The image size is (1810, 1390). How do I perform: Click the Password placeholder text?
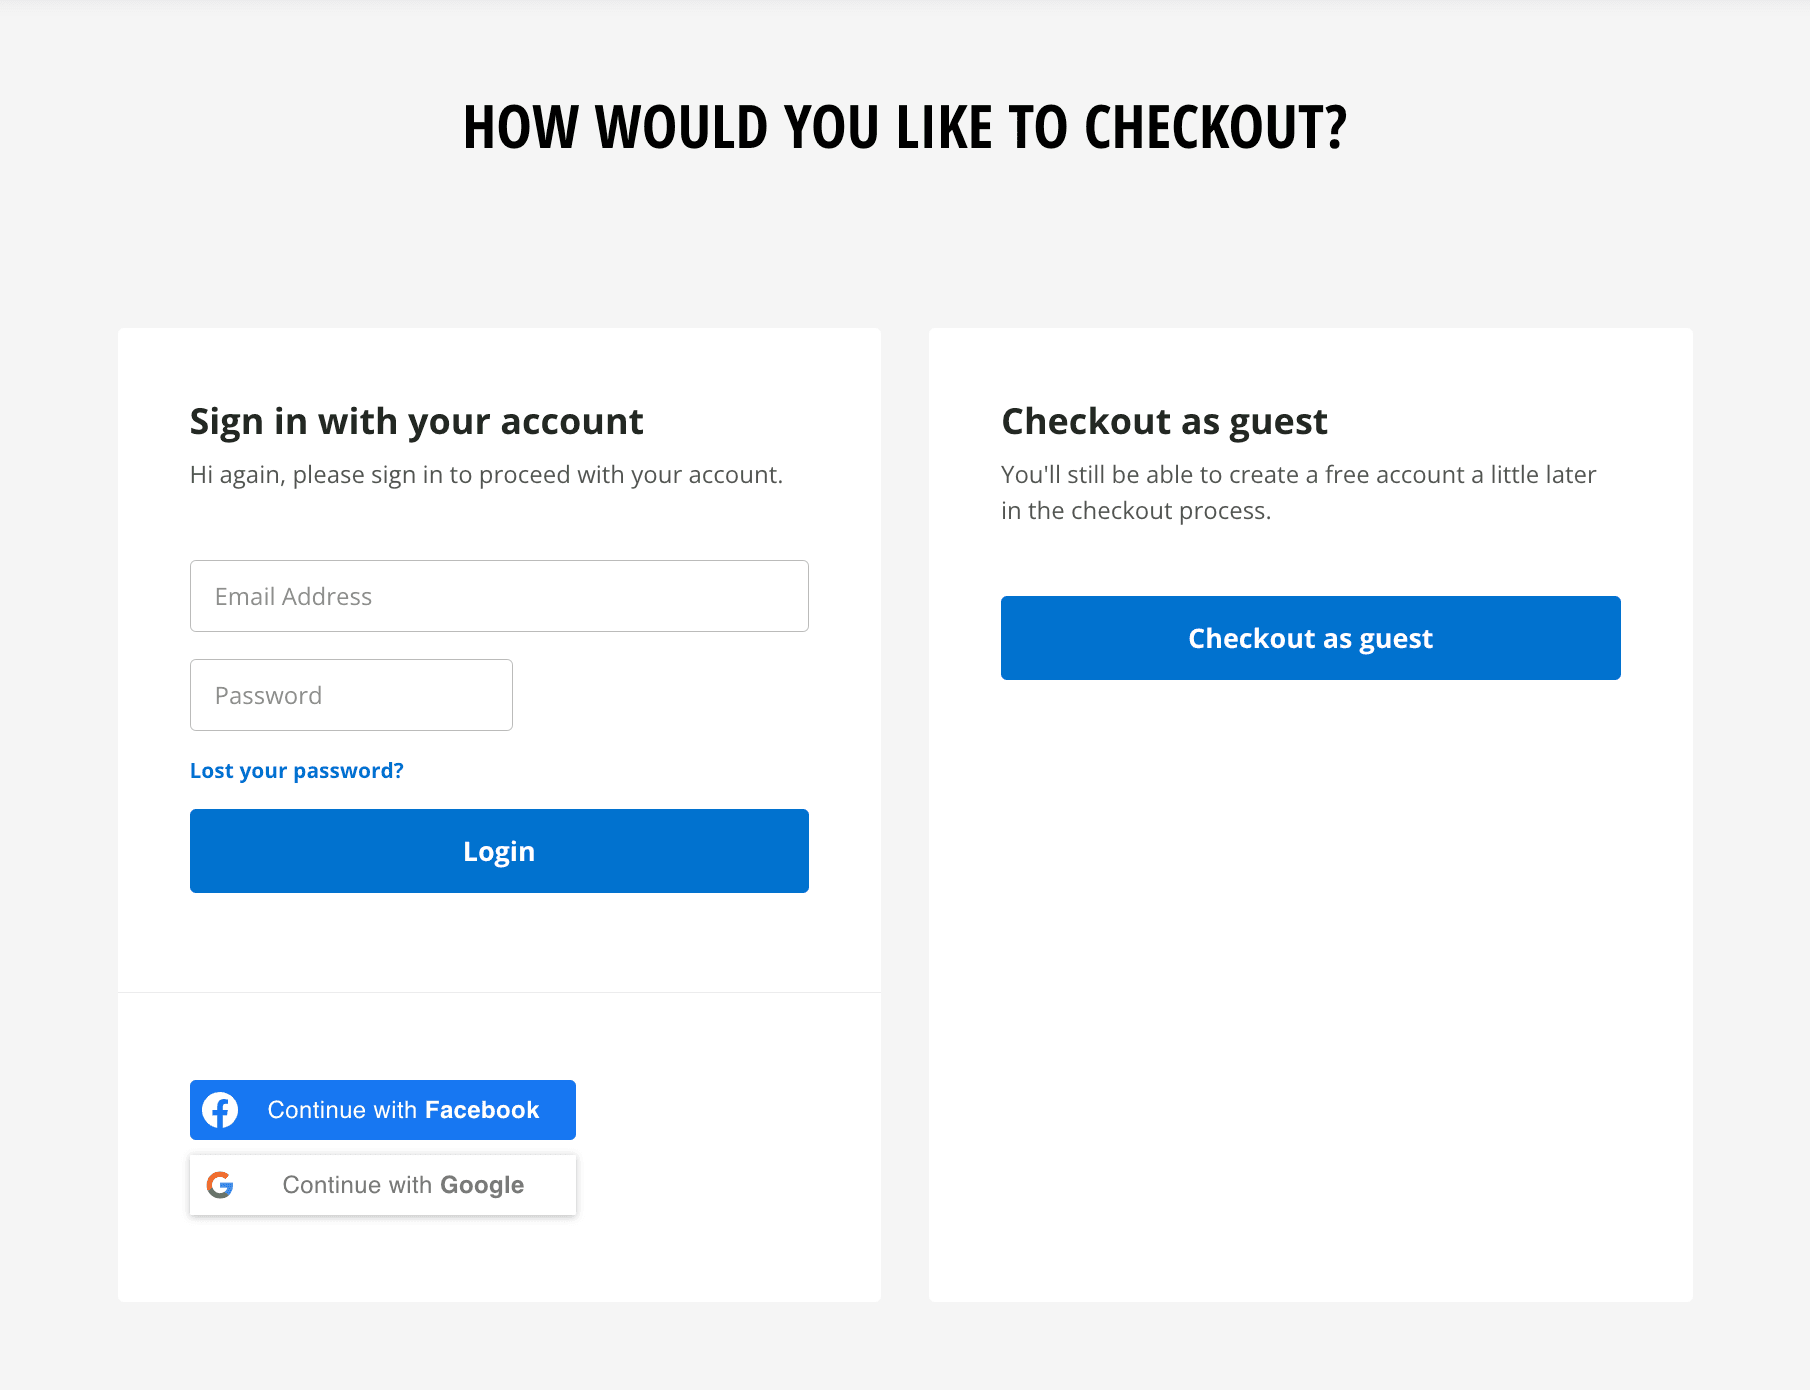(x=268, y=696)
